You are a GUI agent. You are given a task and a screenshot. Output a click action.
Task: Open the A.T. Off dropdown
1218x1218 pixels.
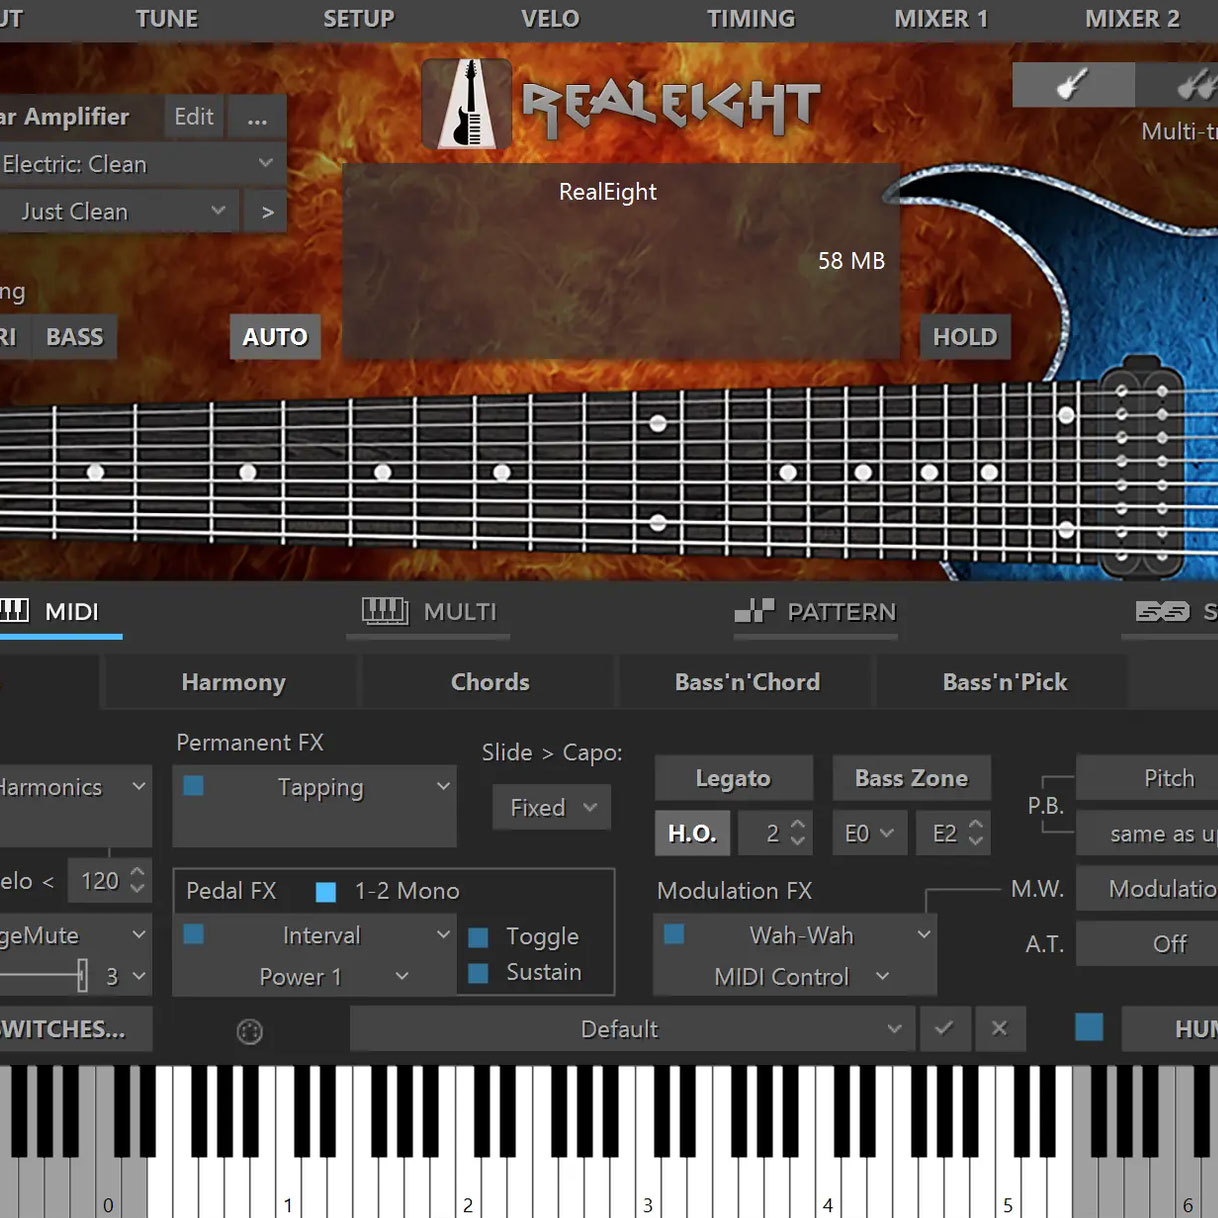click(x=1147, y=944)
